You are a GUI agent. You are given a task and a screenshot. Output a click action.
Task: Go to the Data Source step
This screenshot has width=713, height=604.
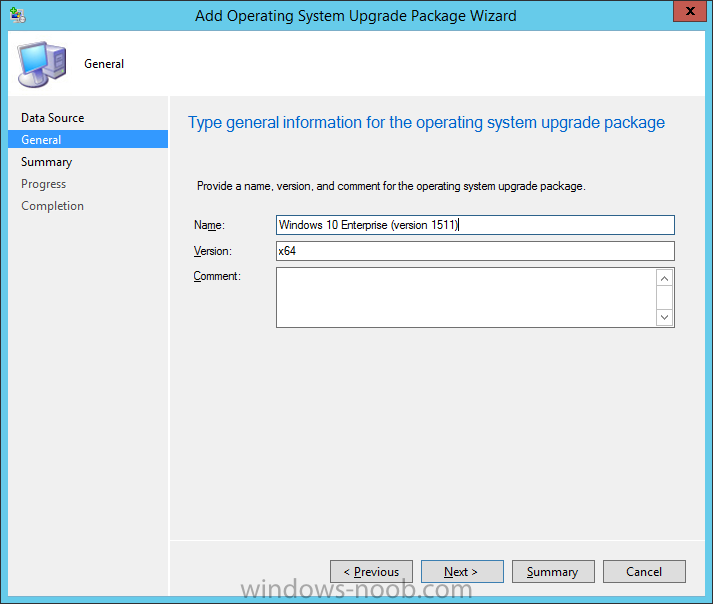pyautogui.click(x=52, y=118)
